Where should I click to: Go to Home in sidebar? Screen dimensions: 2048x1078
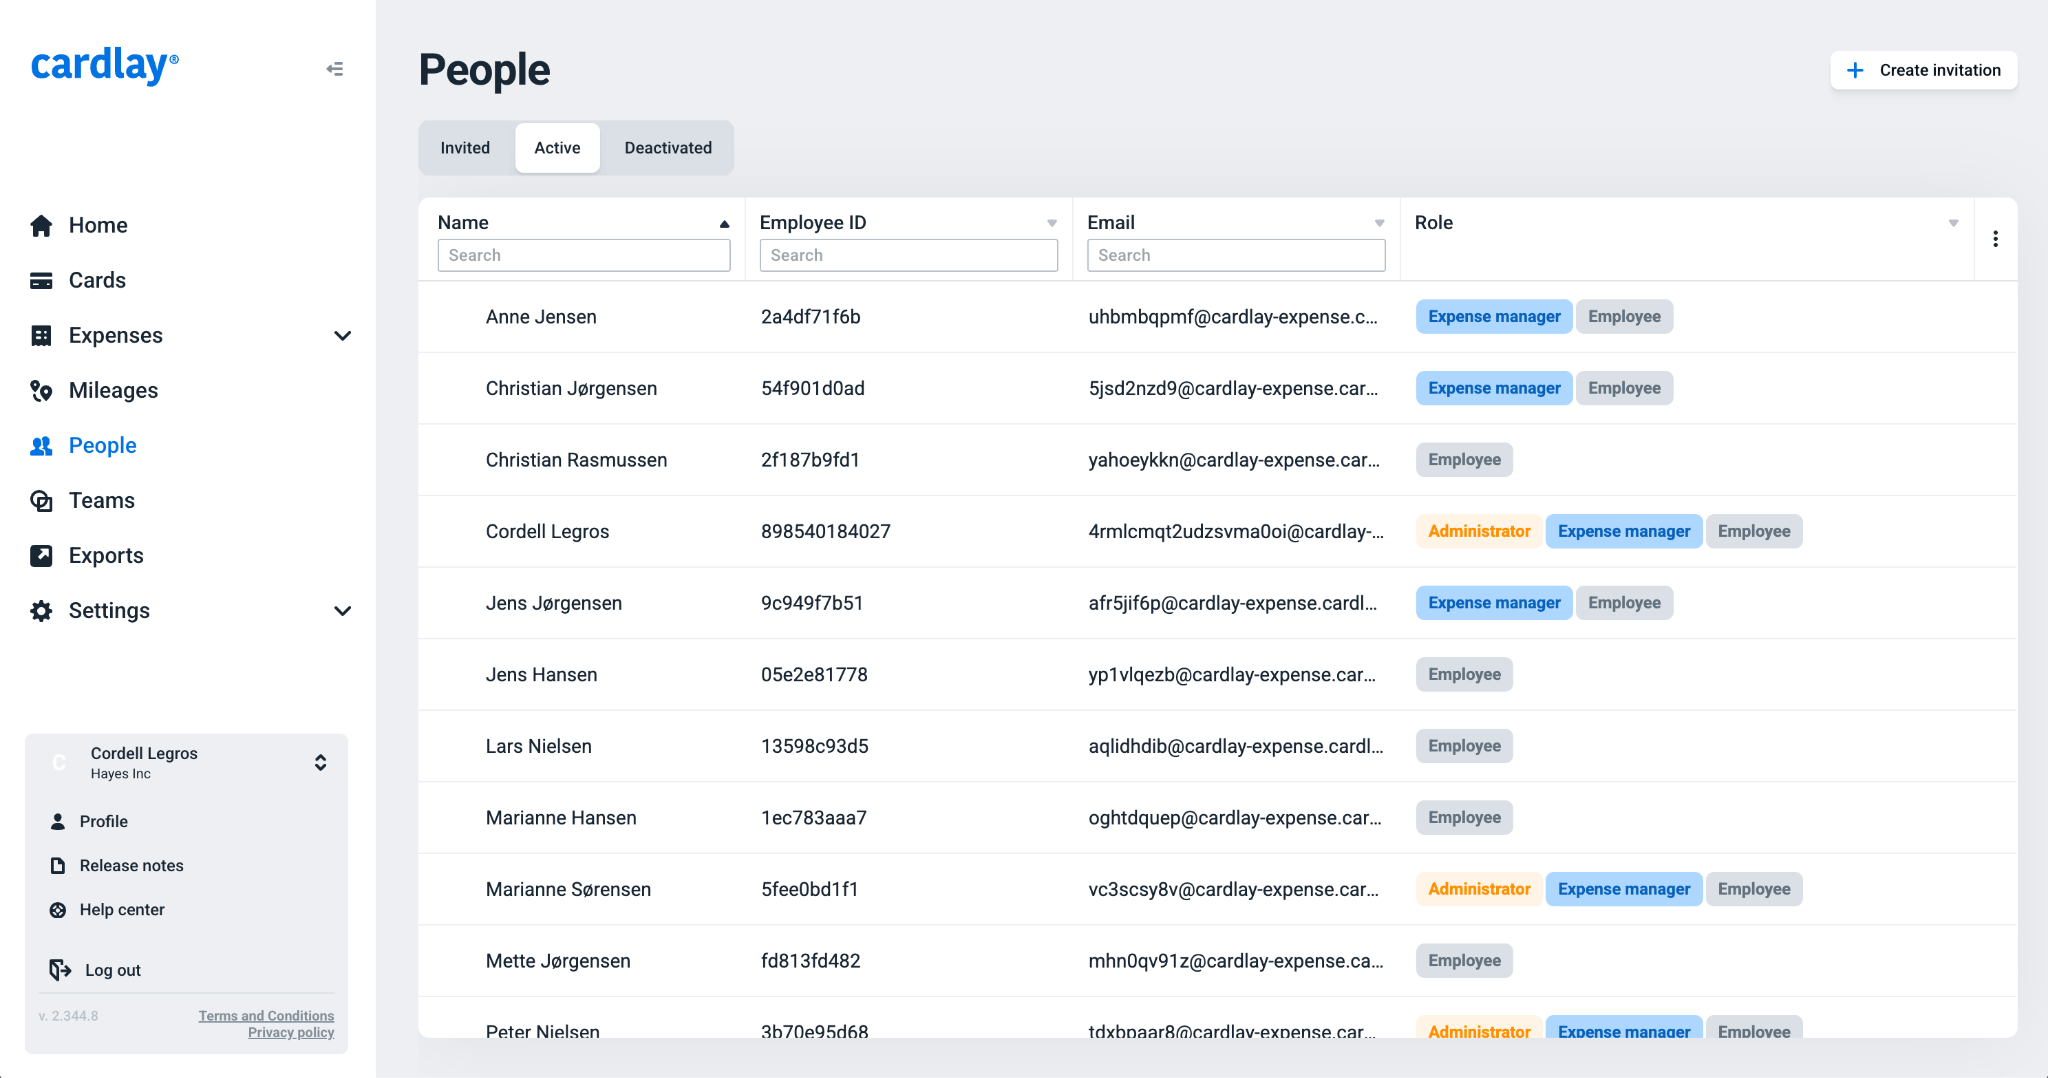[x=98, y=225]
